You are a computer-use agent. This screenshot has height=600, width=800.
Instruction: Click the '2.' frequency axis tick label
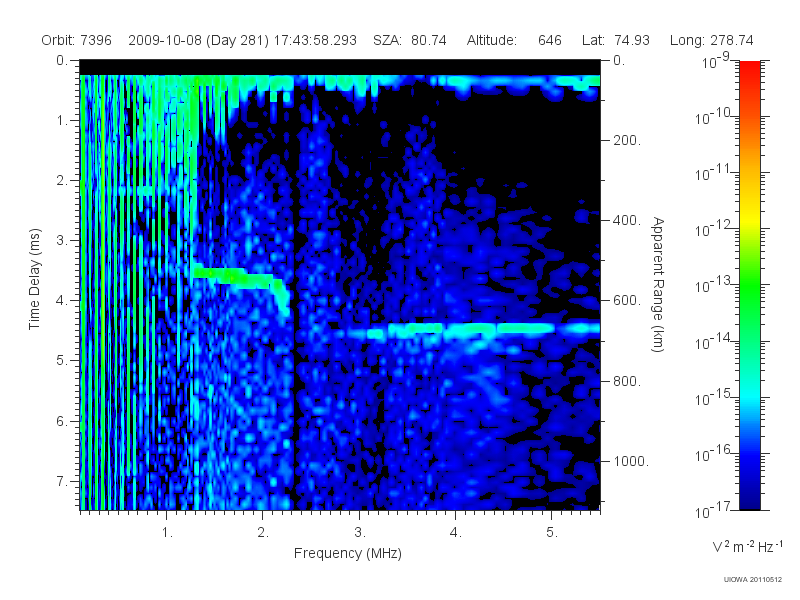pyautogui.click(x=263, y=533)
